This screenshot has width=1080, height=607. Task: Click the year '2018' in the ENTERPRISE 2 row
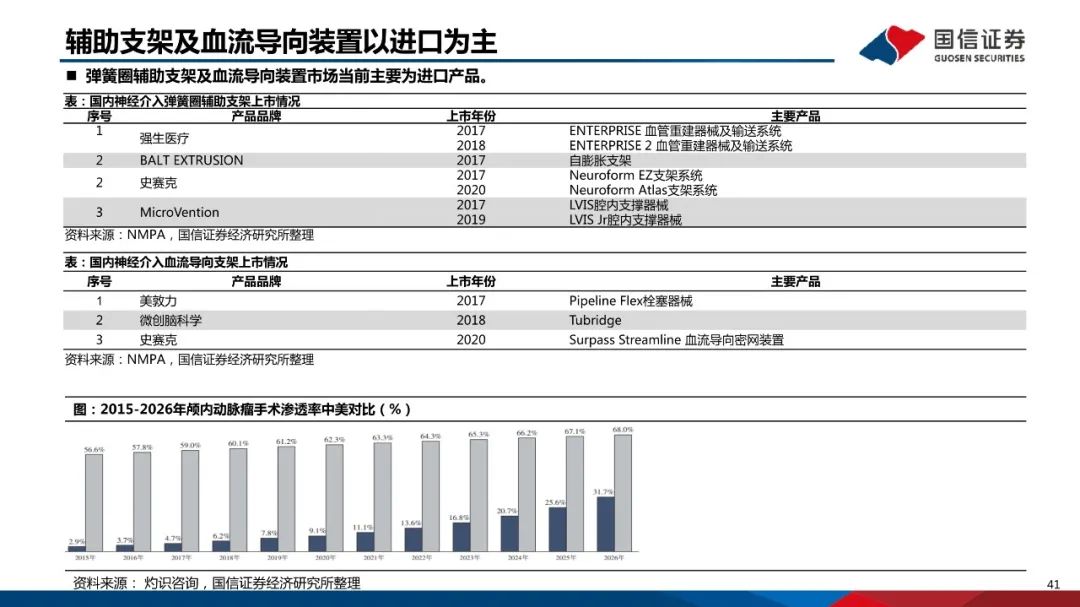tap(471, 145)
